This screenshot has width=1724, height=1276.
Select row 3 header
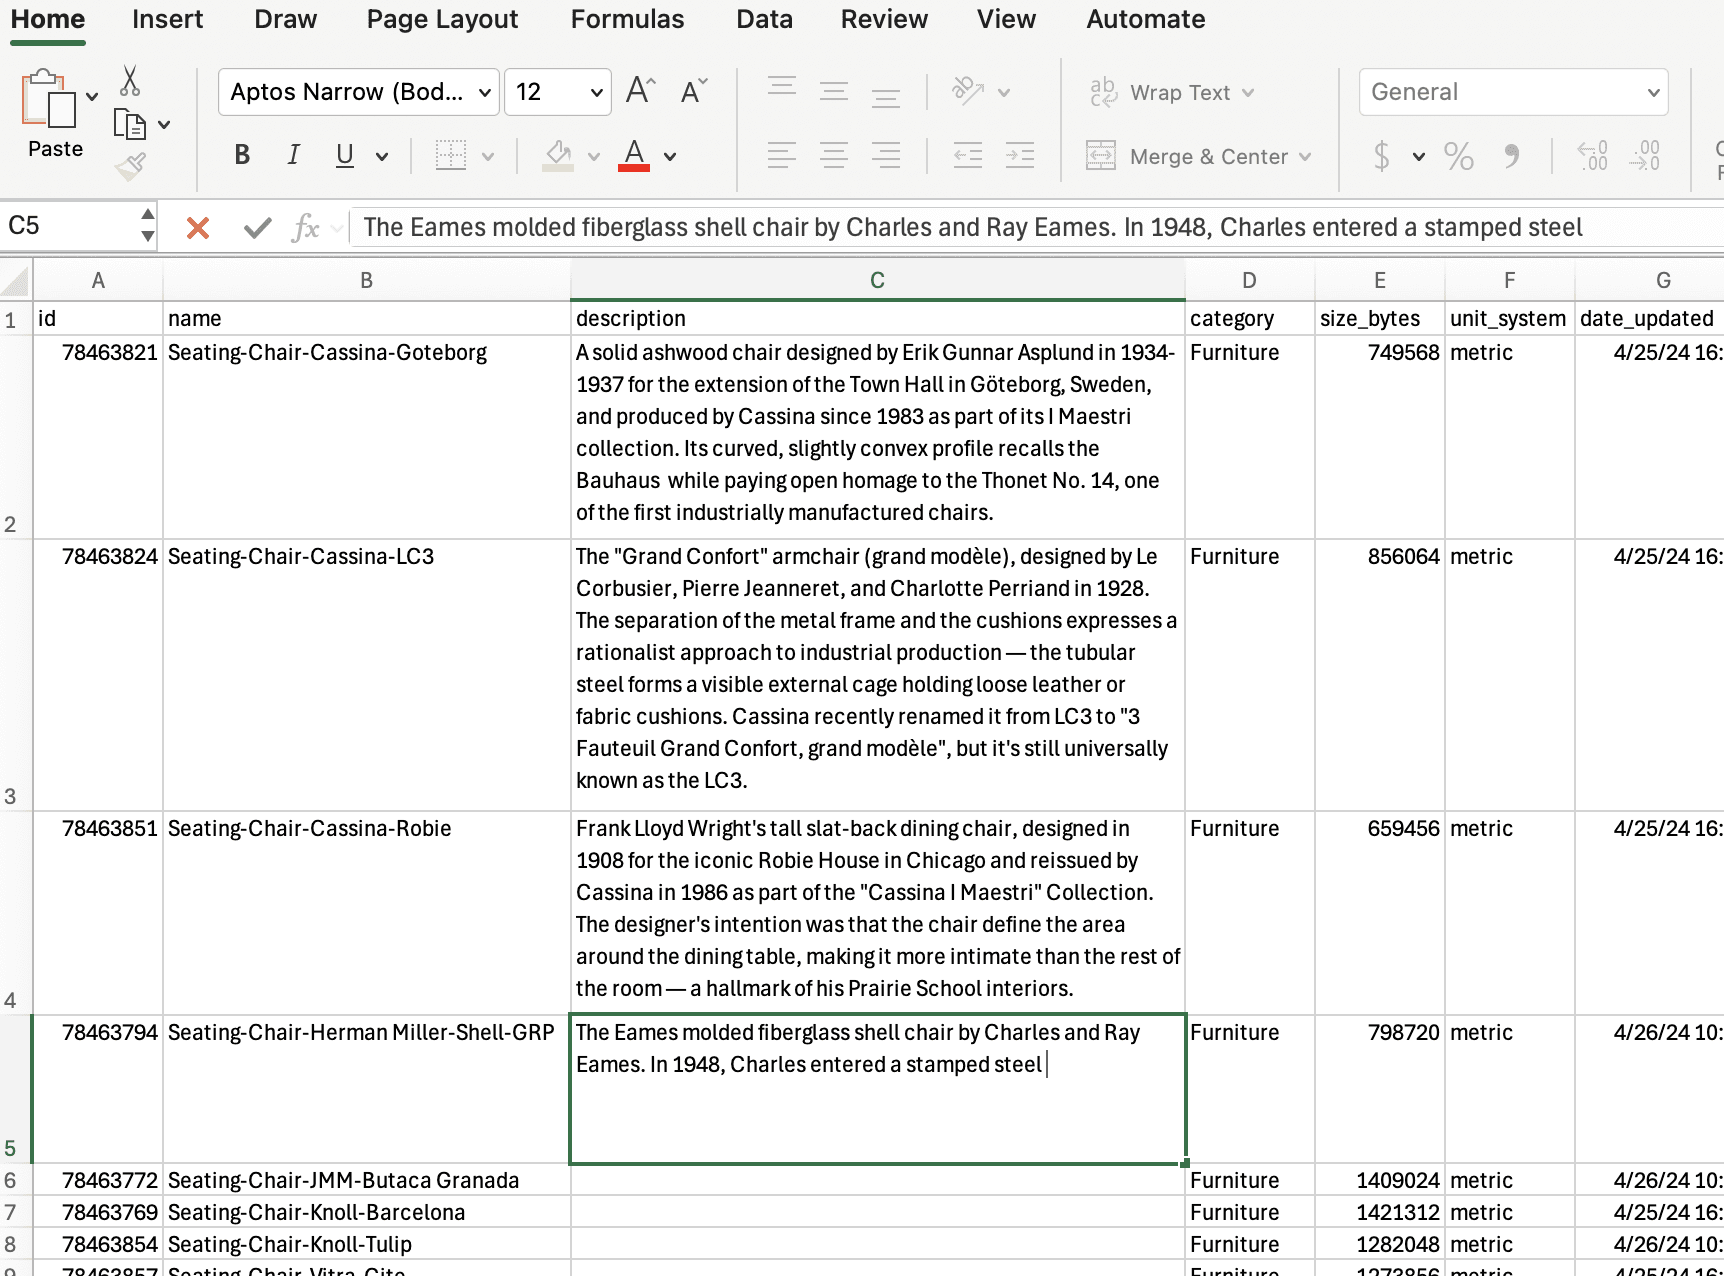[x=16, y=675]
